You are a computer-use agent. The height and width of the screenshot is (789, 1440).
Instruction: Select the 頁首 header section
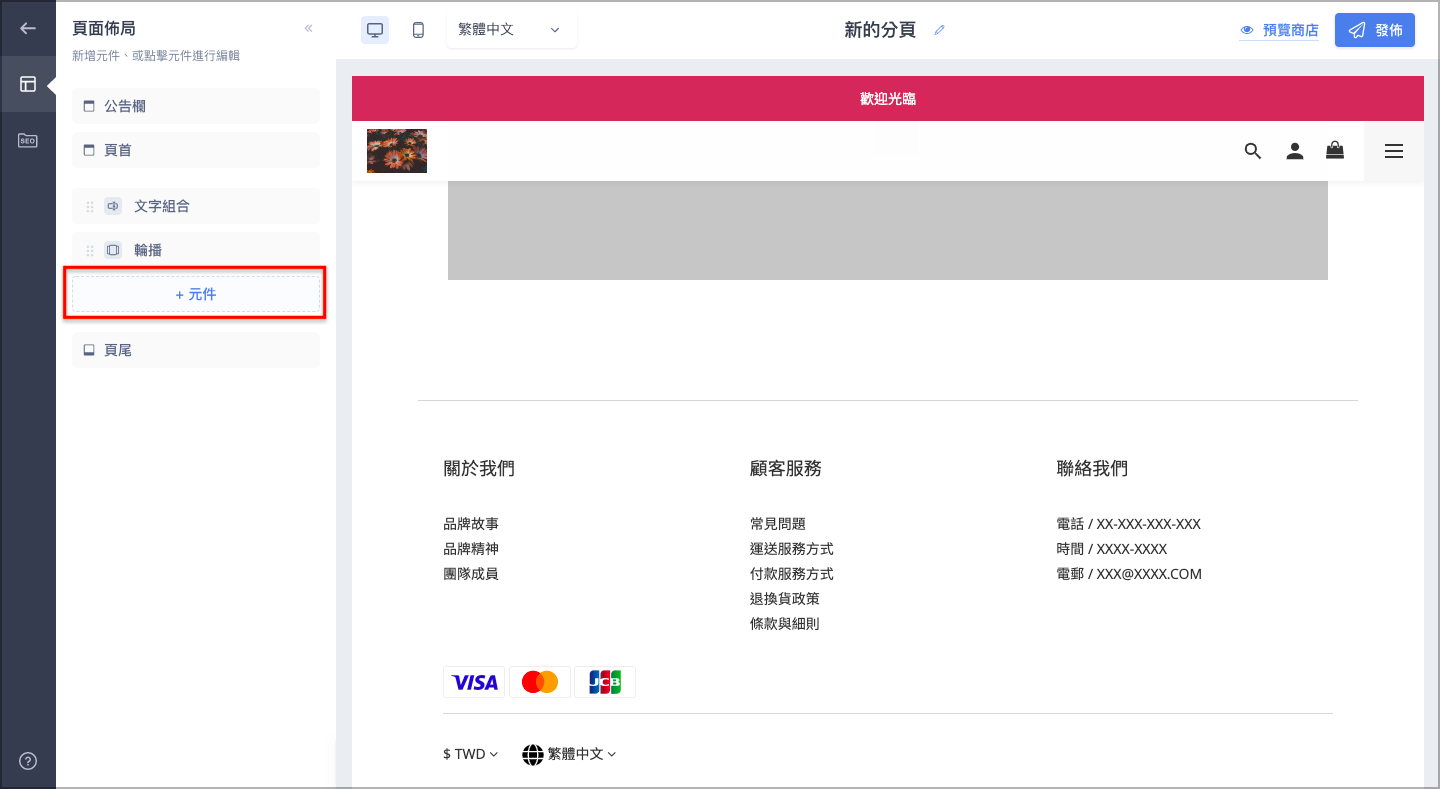click(196, 150)
